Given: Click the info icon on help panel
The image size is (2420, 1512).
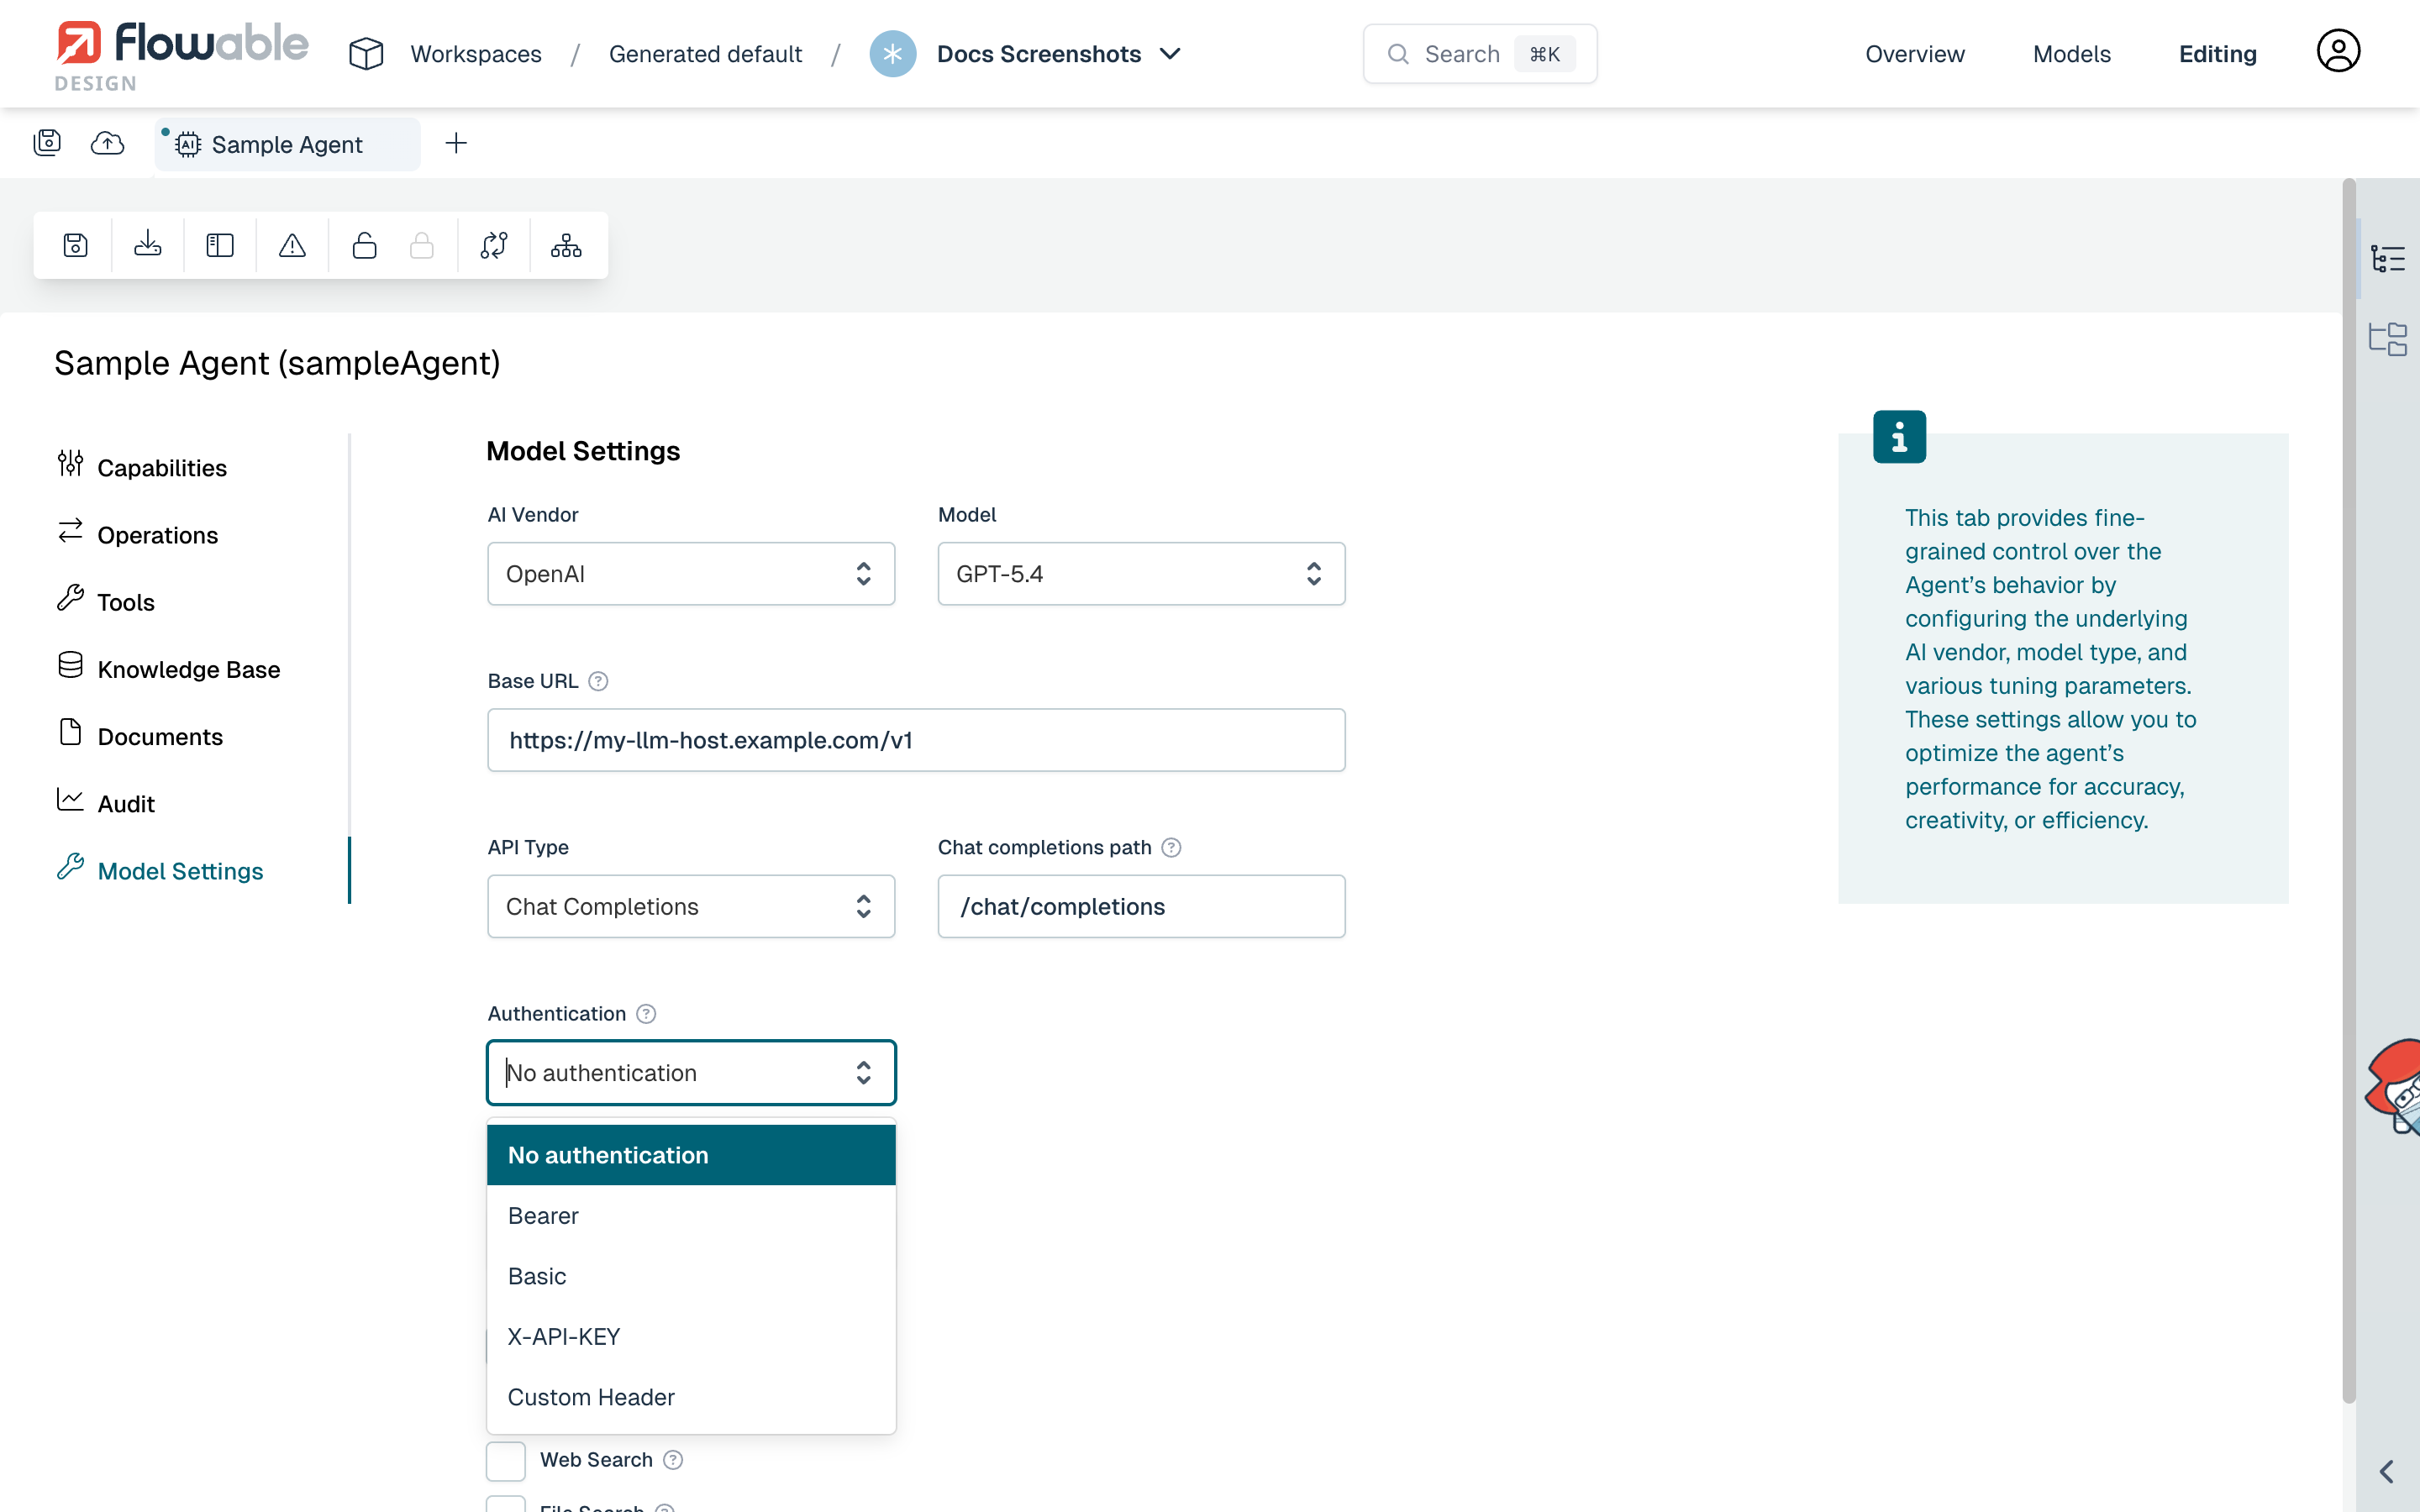Looking at the screenshot, I should (1899, 437).
